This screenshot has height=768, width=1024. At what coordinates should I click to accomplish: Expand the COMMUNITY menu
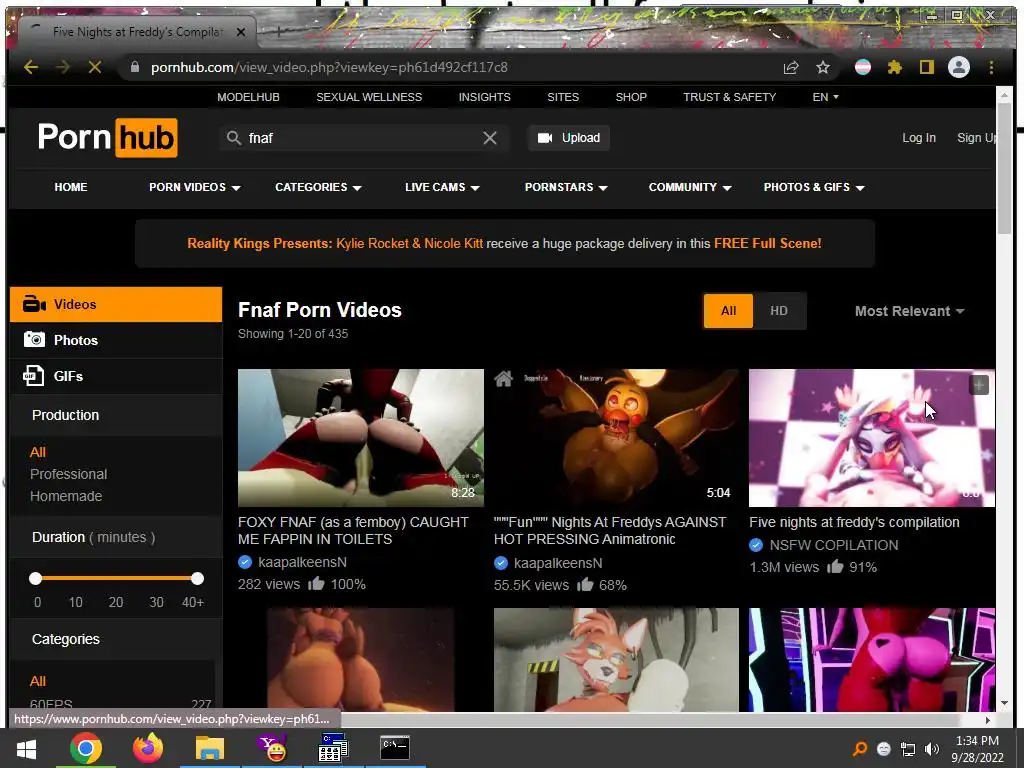pyautogui.click(x=690, y=187)
